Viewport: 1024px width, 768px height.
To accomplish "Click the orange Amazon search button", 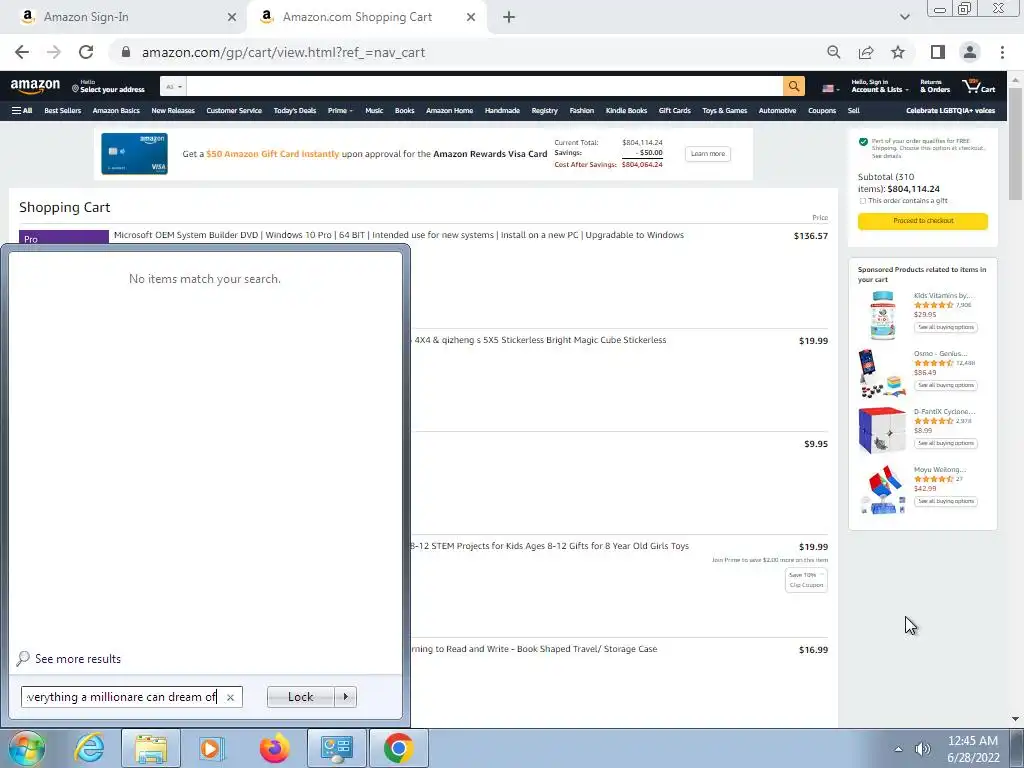I will 793,86.
